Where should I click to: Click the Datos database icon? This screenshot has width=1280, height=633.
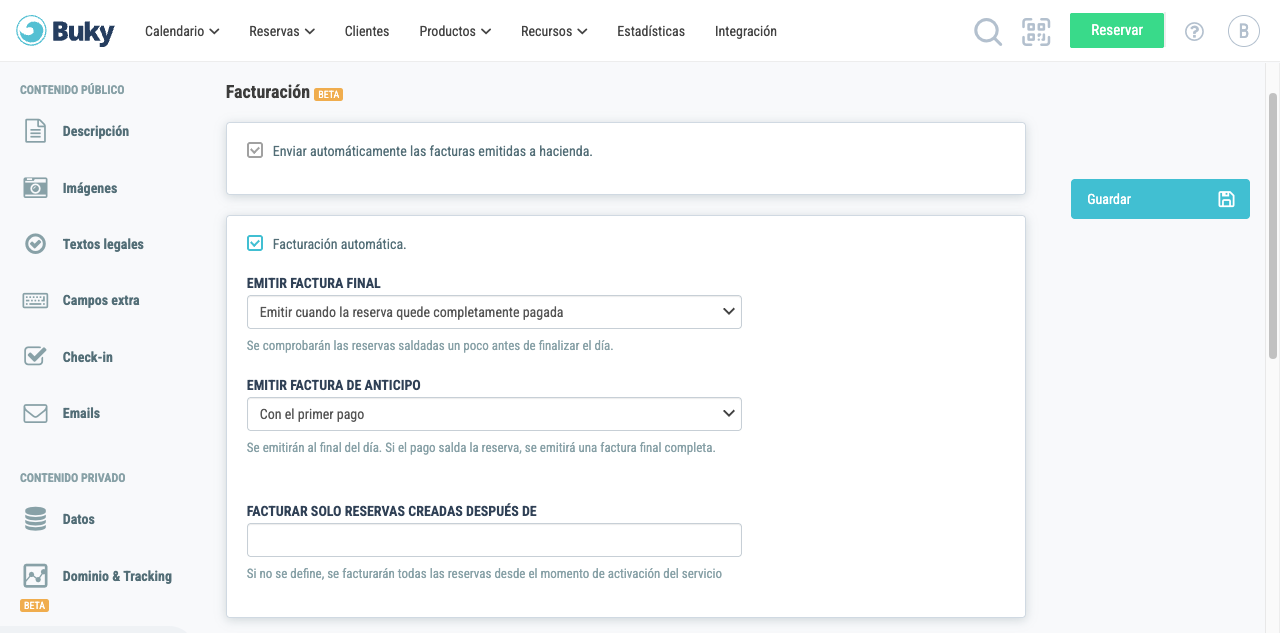pos(35,519)
